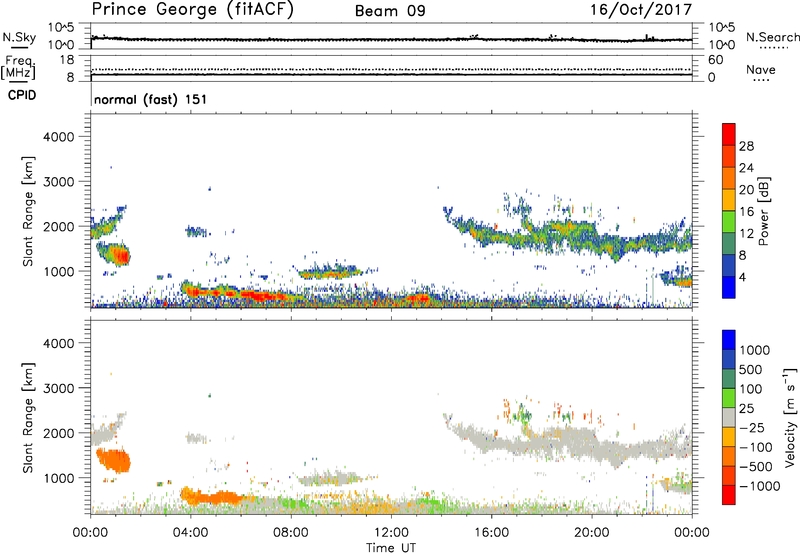
Task: Click the '12:00' time tick label
Action: point(391,533)
